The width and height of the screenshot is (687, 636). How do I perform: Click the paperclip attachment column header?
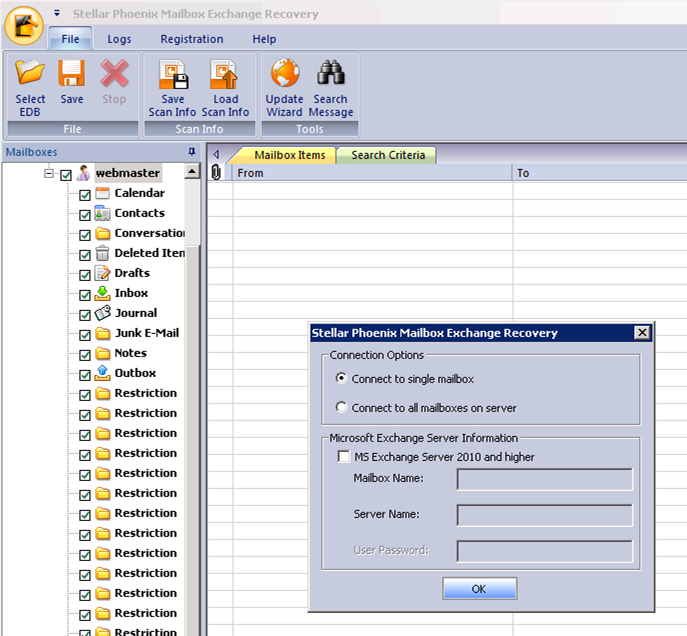(x=216, y=173)
